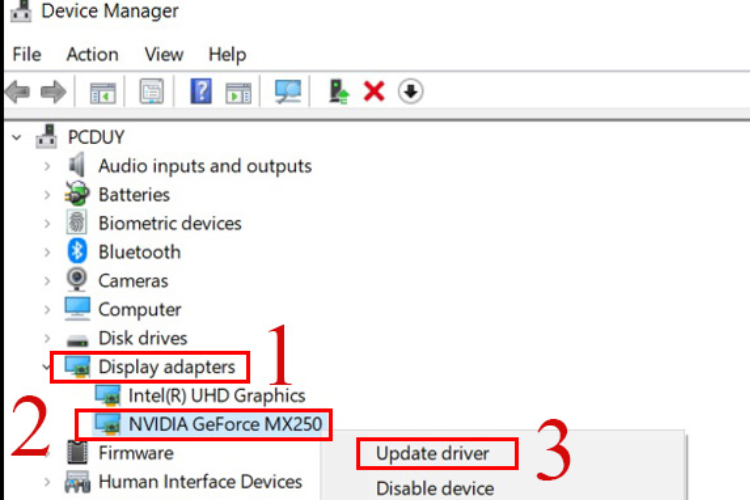The height and width of the screenshot is (500, 750).
Task: Open Properties from the toolbar icon
Action: [151, 92]
